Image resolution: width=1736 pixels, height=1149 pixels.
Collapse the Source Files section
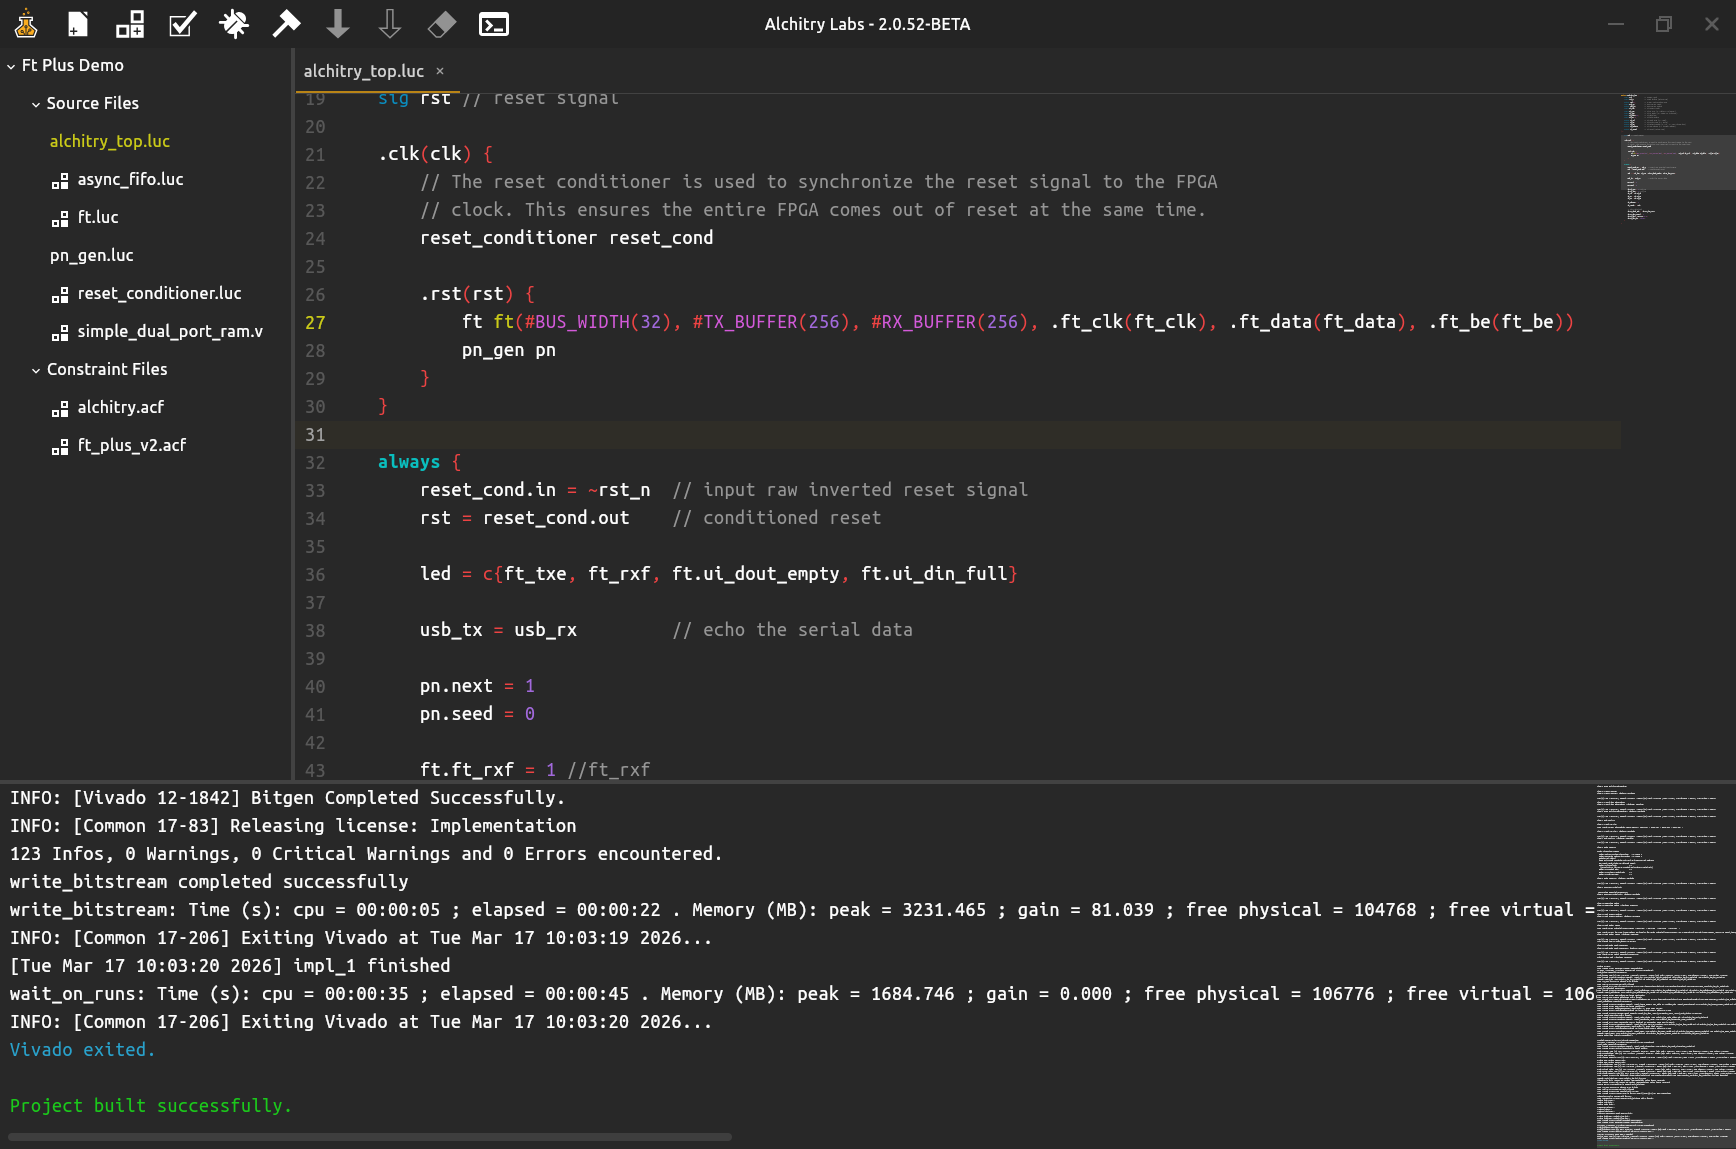coord(37,103)
